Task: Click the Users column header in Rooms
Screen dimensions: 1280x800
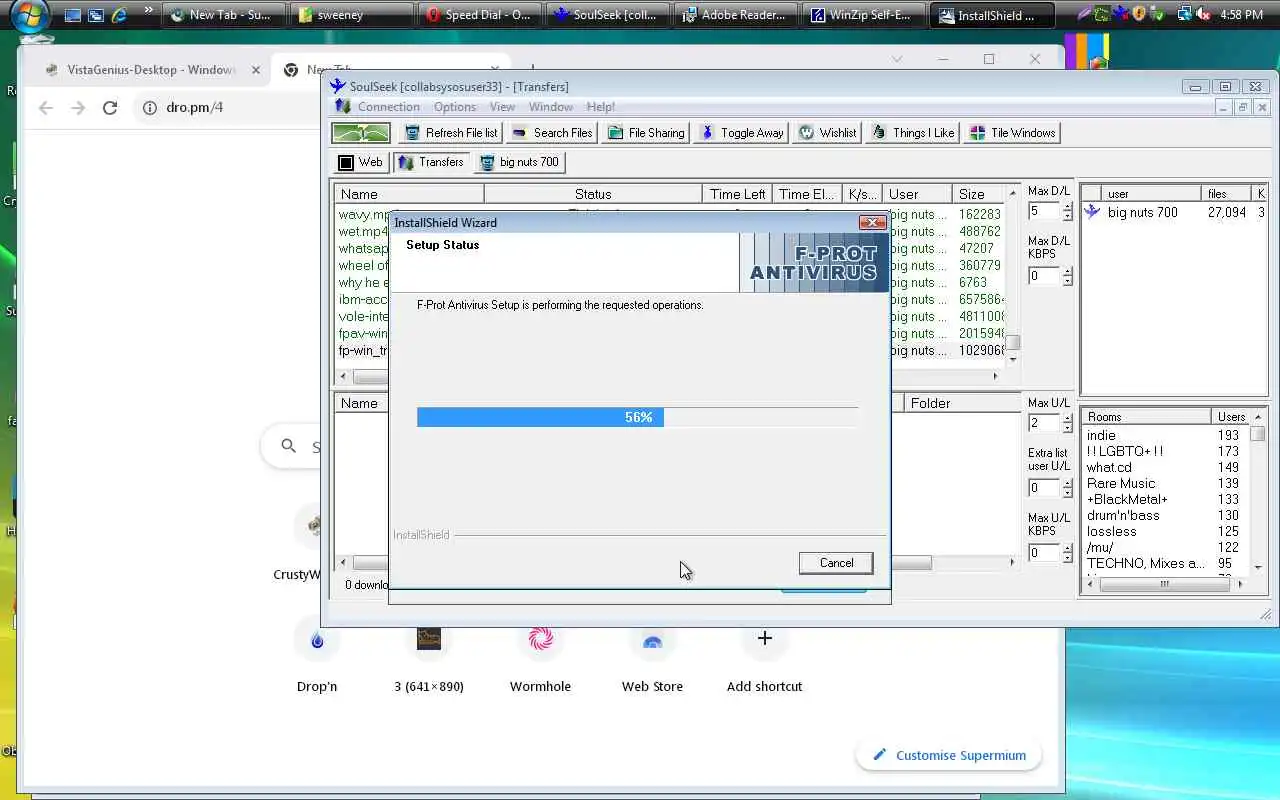Action: click(1230, 417)
